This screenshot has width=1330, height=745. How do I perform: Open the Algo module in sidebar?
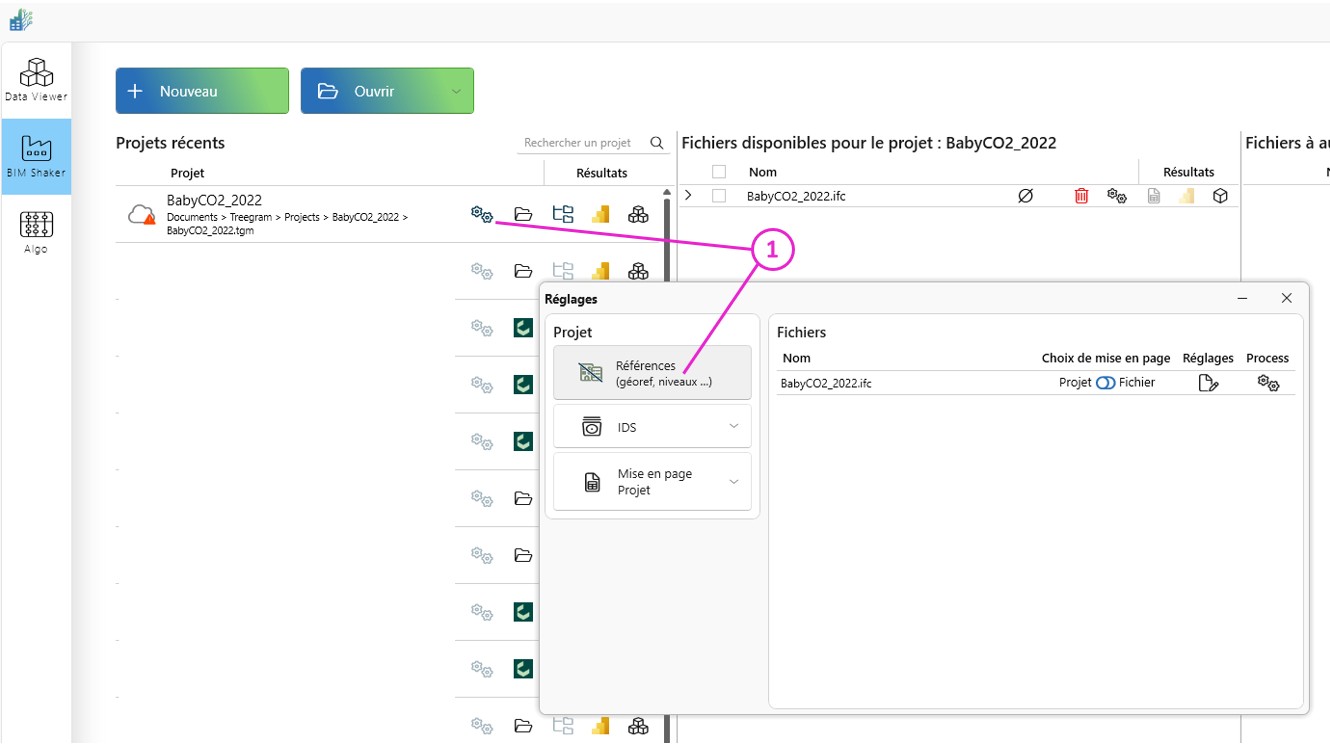[x=36, y=232]
